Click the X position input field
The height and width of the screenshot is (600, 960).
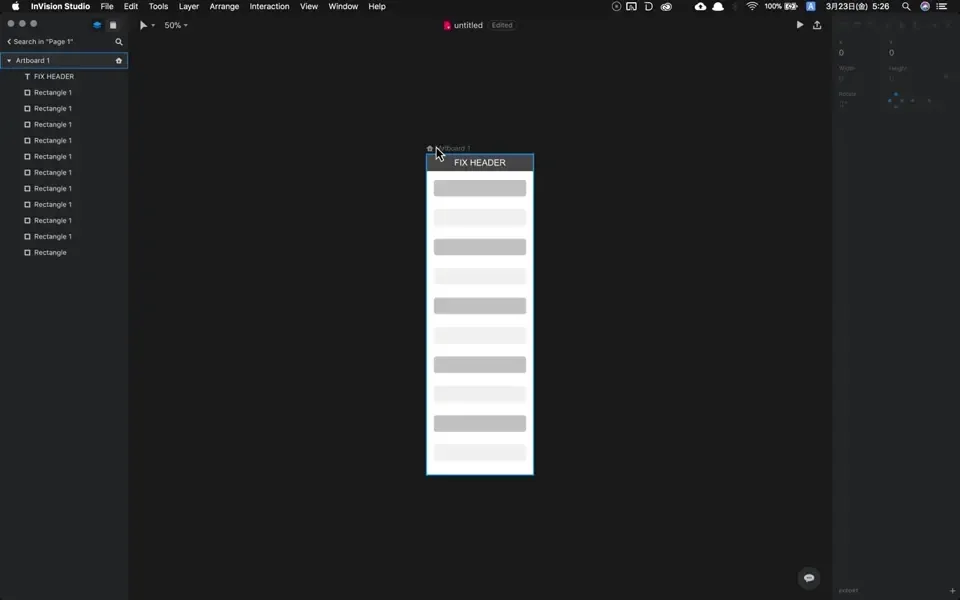click(x=853, y=52)
